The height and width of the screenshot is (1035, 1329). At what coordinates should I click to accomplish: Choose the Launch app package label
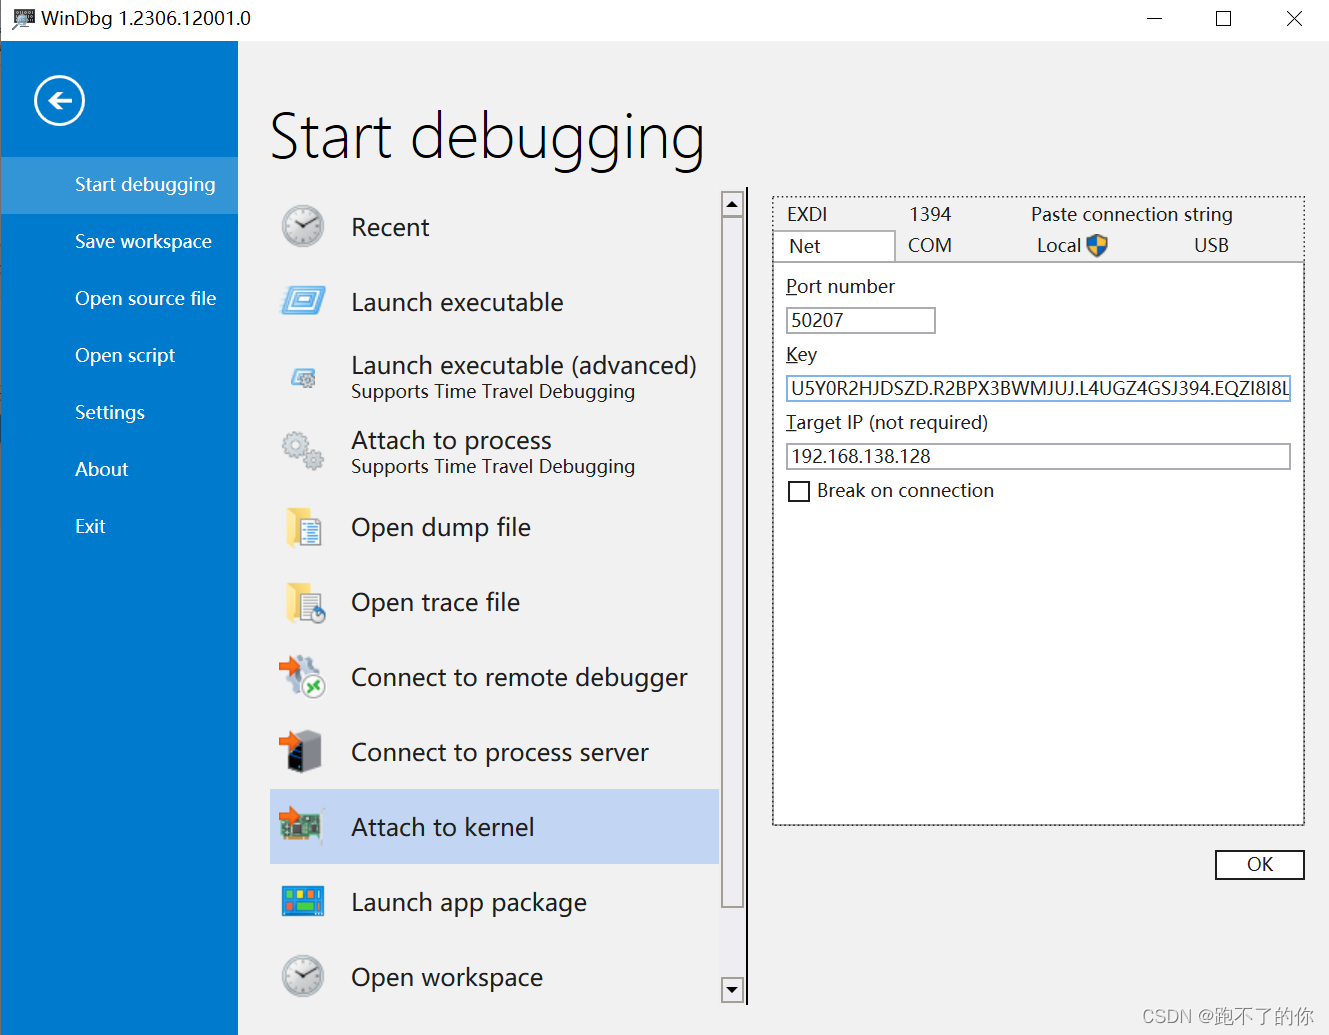(469, 902)
